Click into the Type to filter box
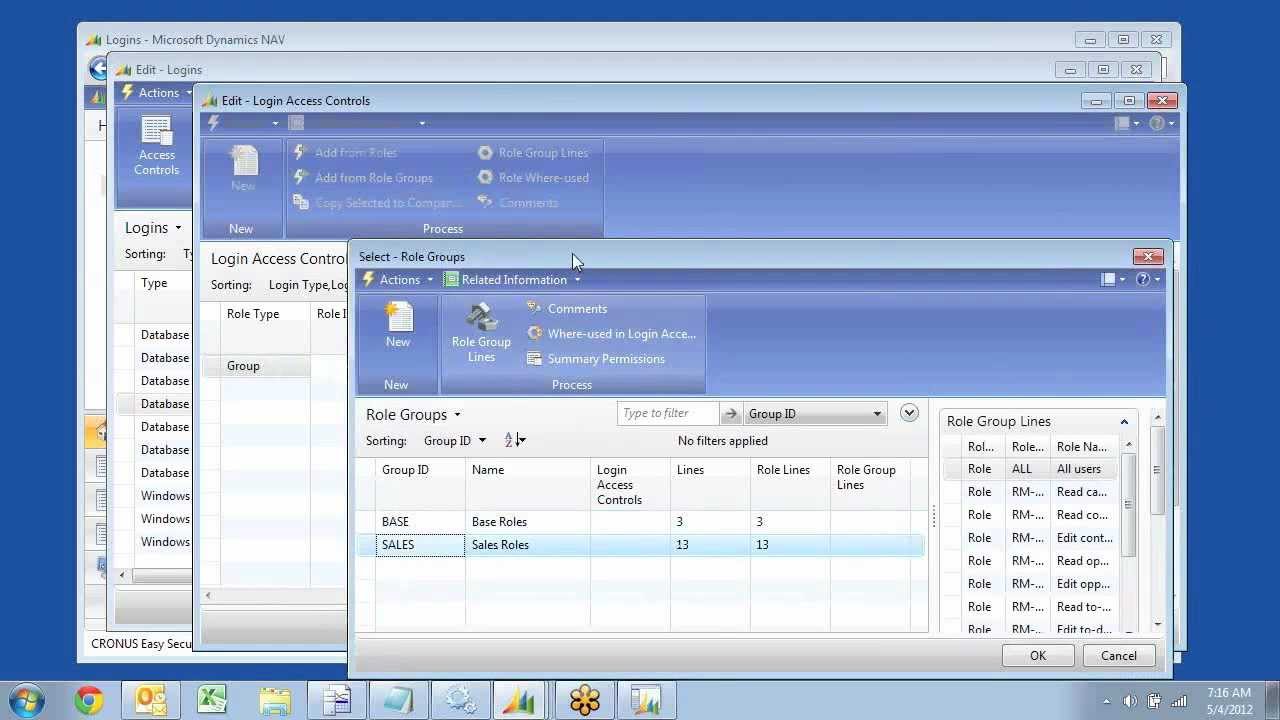 tap(668, 414)
